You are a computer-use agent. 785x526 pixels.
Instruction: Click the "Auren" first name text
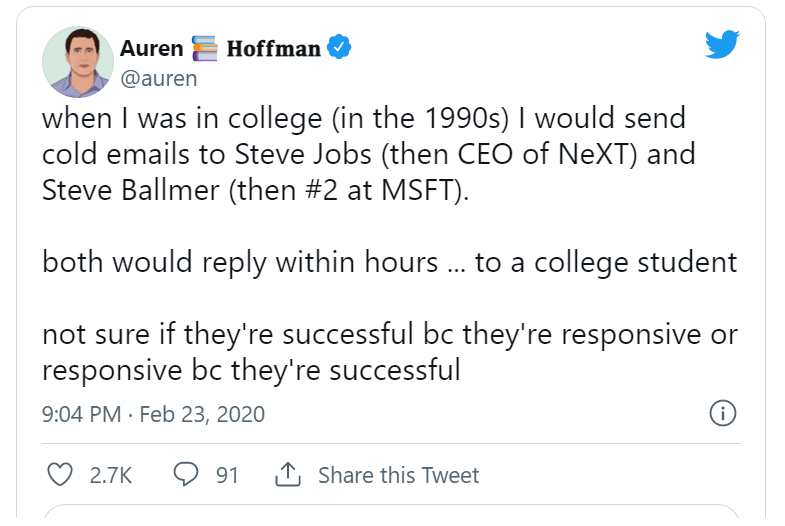click(x=152, y=48)
